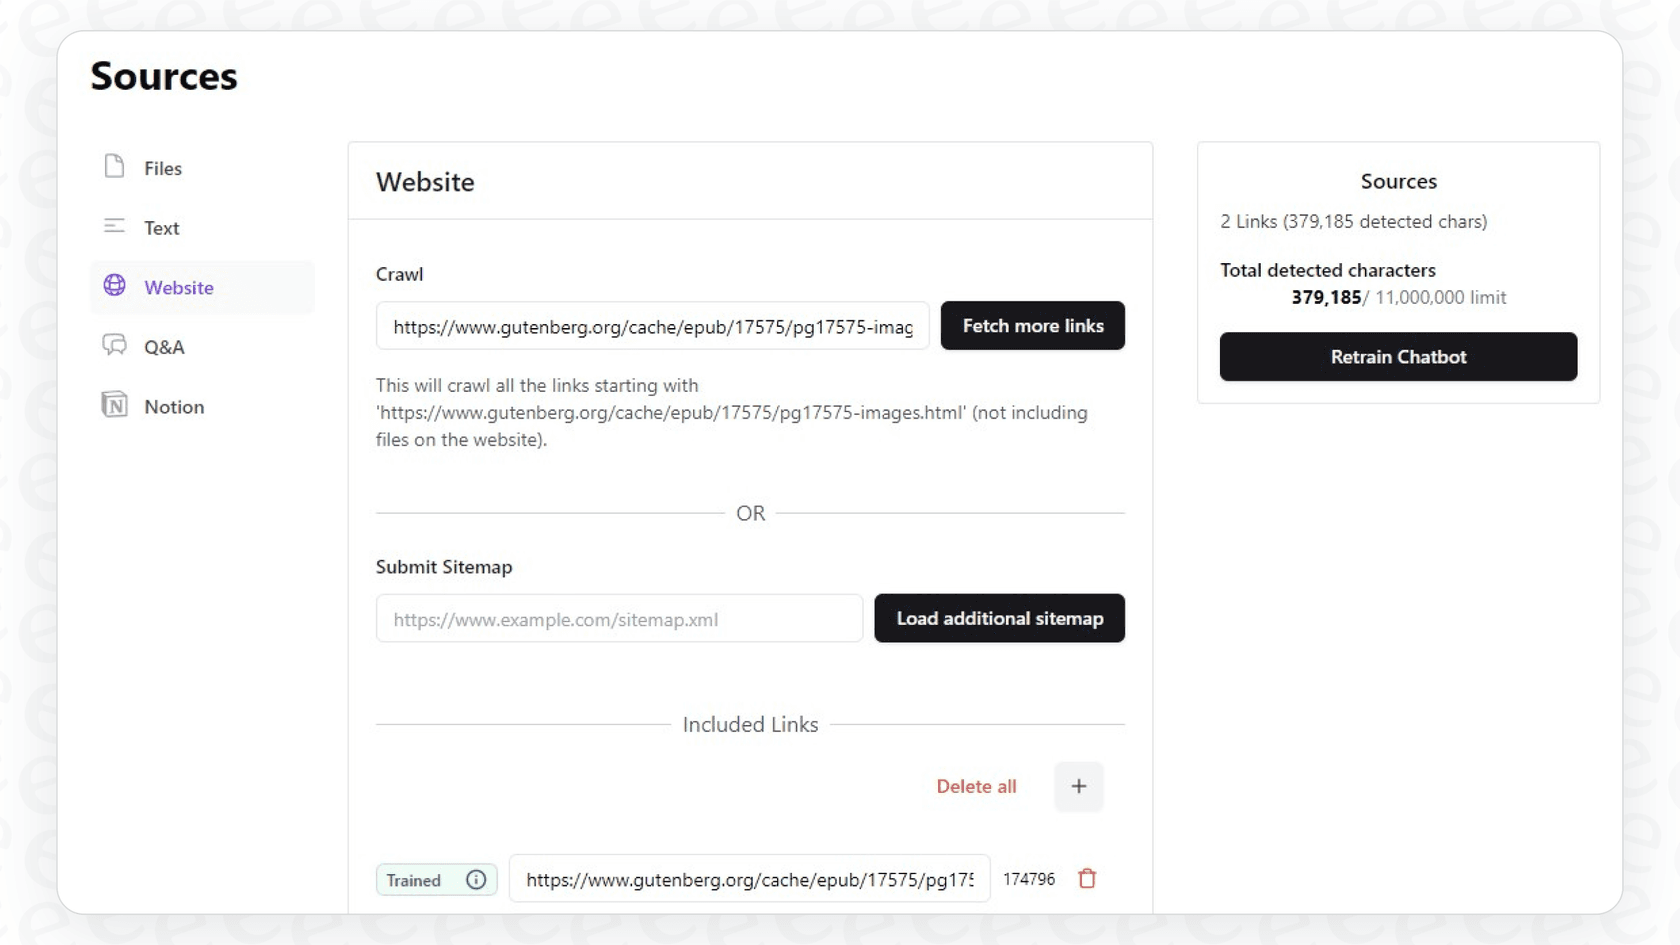The image size is (1680, 945).
Task: Switch to the Q&A section
Action: (163, 346)
